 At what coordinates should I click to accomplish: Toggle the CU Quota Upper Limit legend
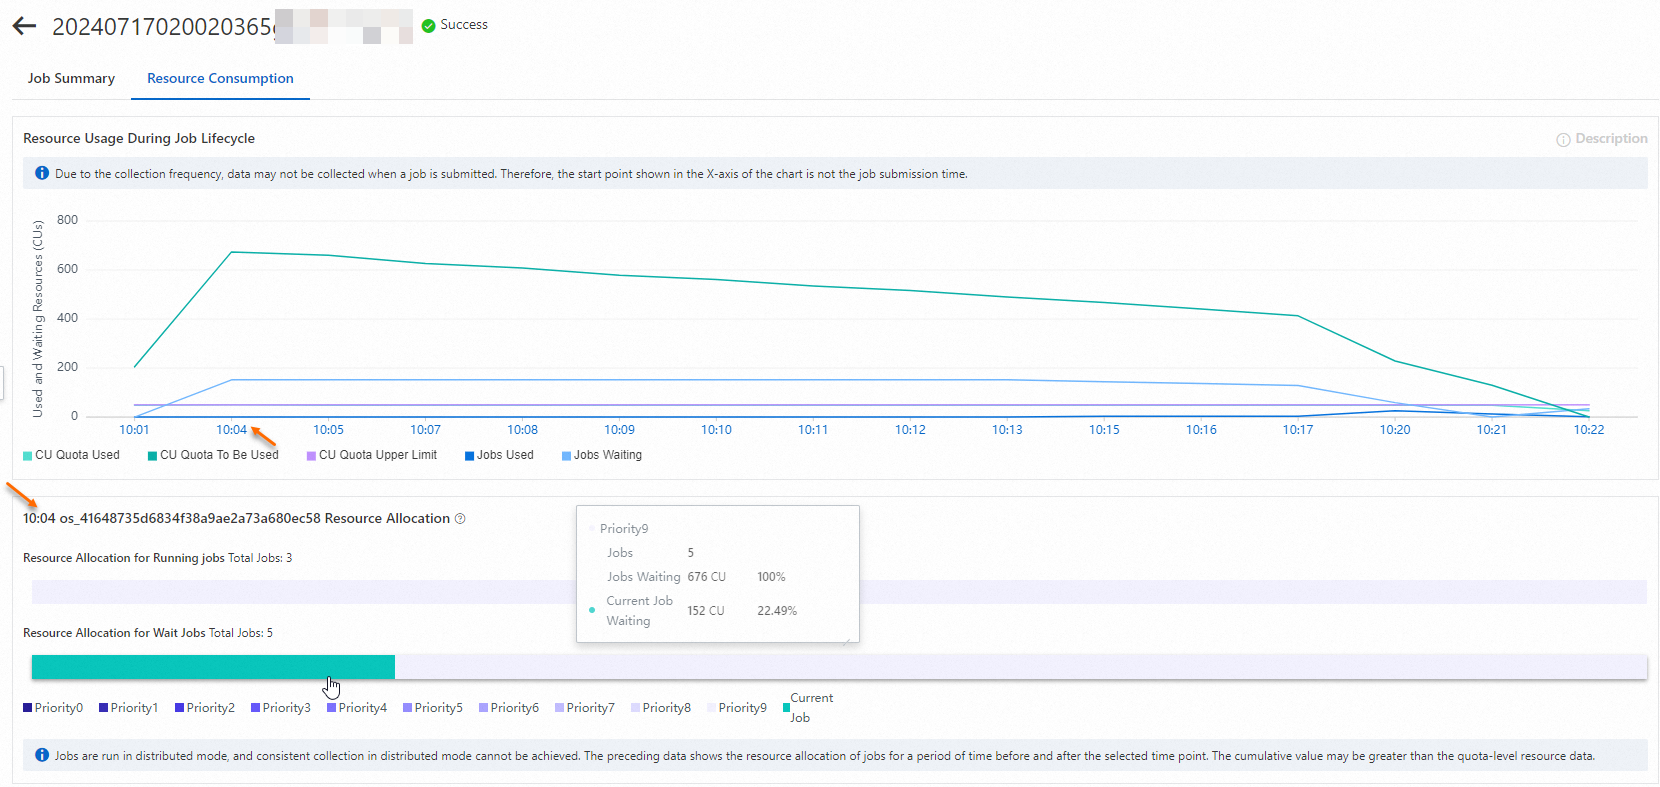pyautogui.click(x=372, y=455)
